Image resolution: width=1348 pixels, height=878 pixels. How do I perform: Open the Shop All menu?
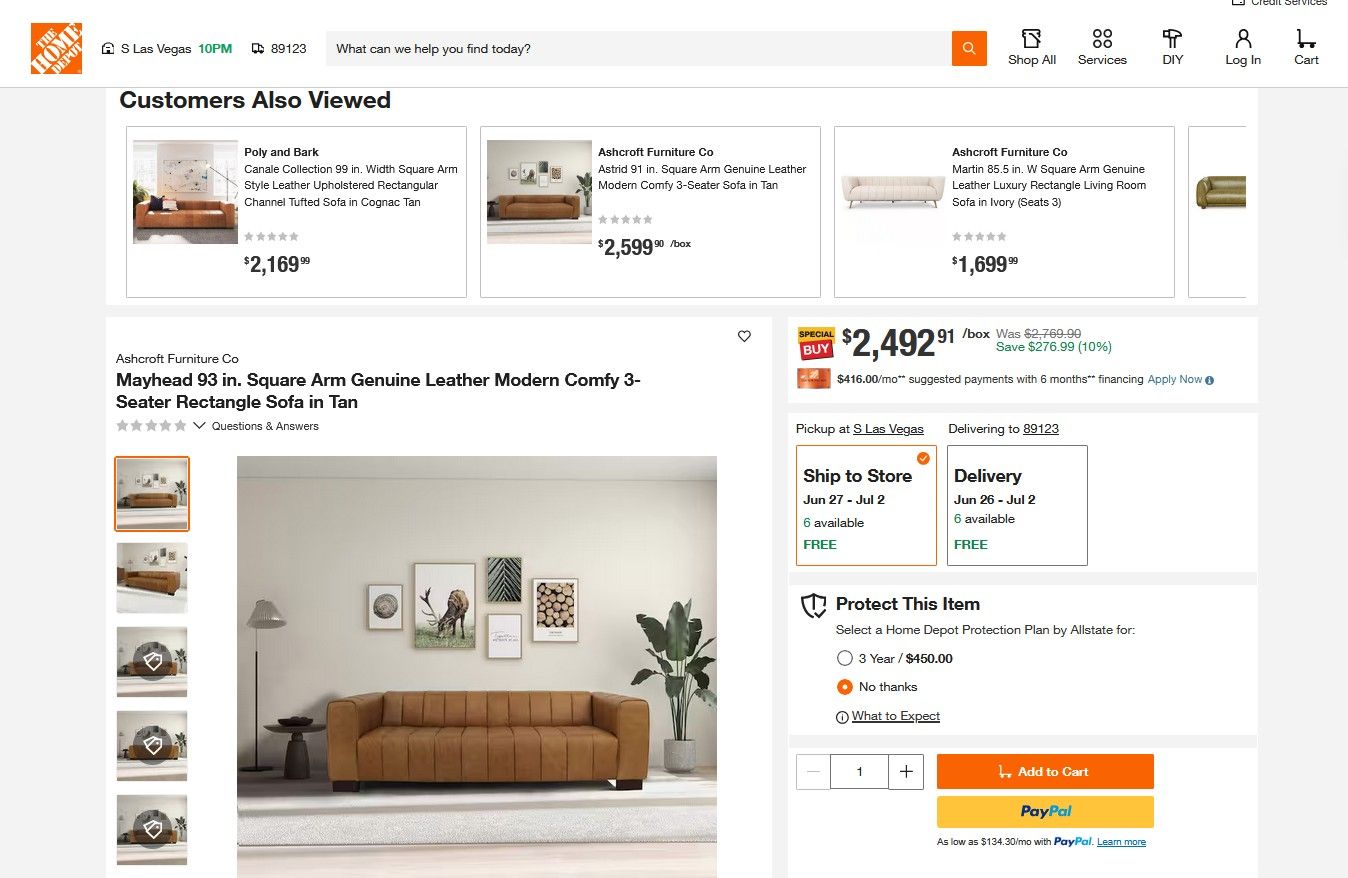click(x=1031, y=48)
